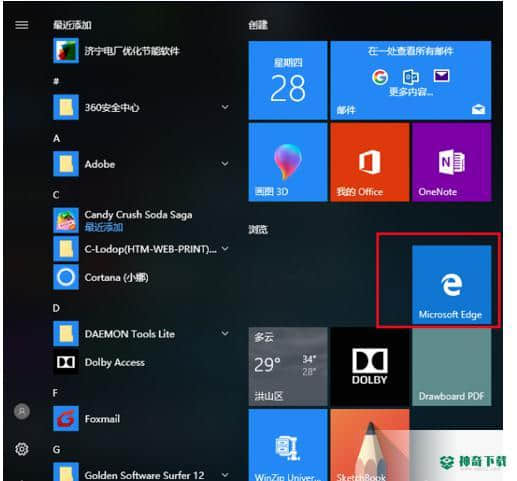The width and height of the screenshot is (517, 481).
Task: Open Cortana circle icon
Action: tap(66, 277)
